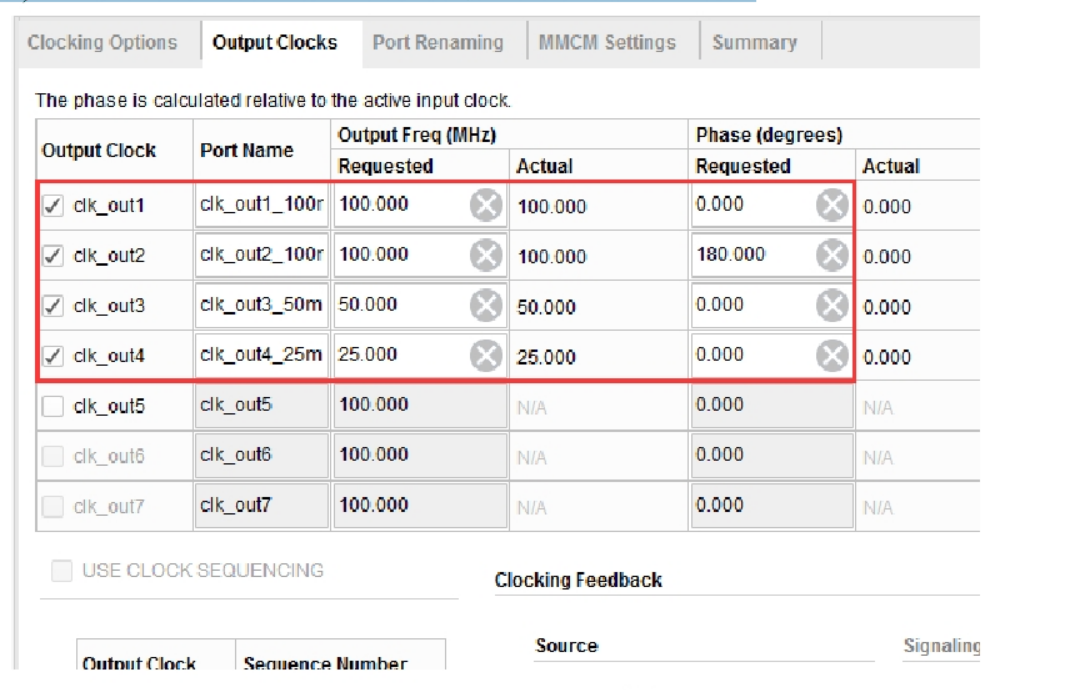
Task: Open the Summary tab
Action: click(755, 42)
